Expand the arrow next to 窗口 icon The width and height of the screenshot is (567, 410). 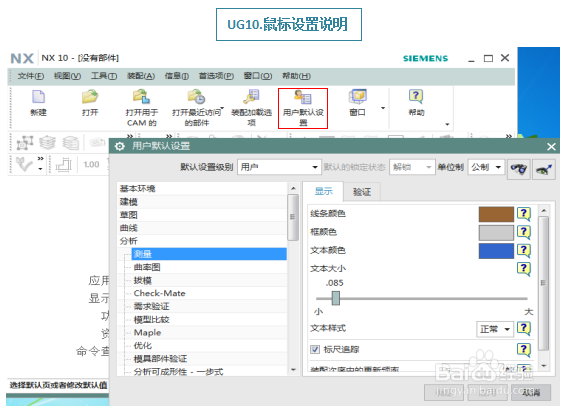click(383, 108)
